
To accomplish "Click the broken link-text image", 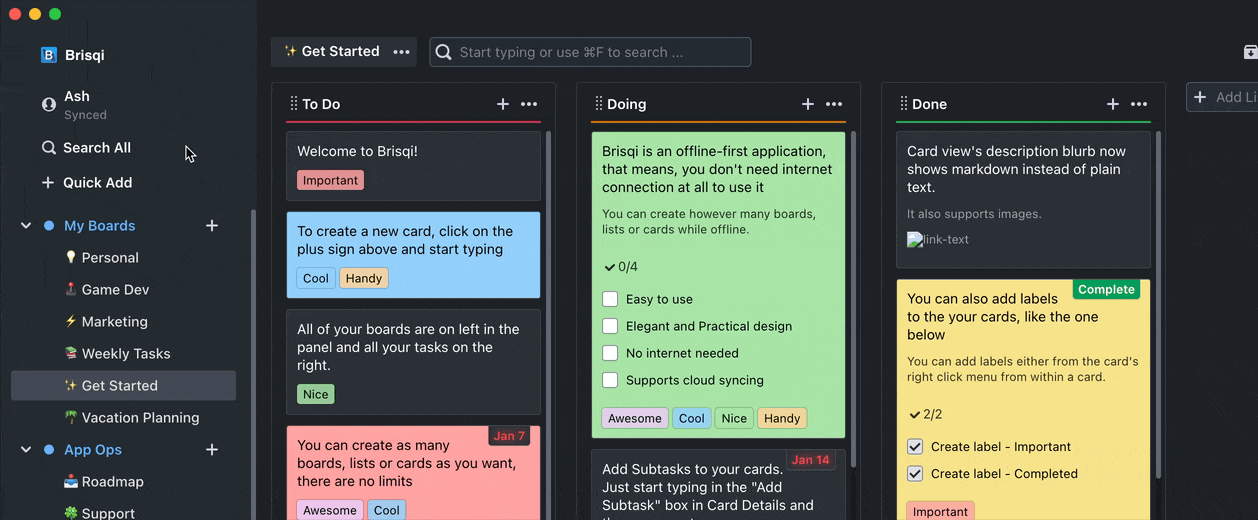I will click(x=938, y=240).
